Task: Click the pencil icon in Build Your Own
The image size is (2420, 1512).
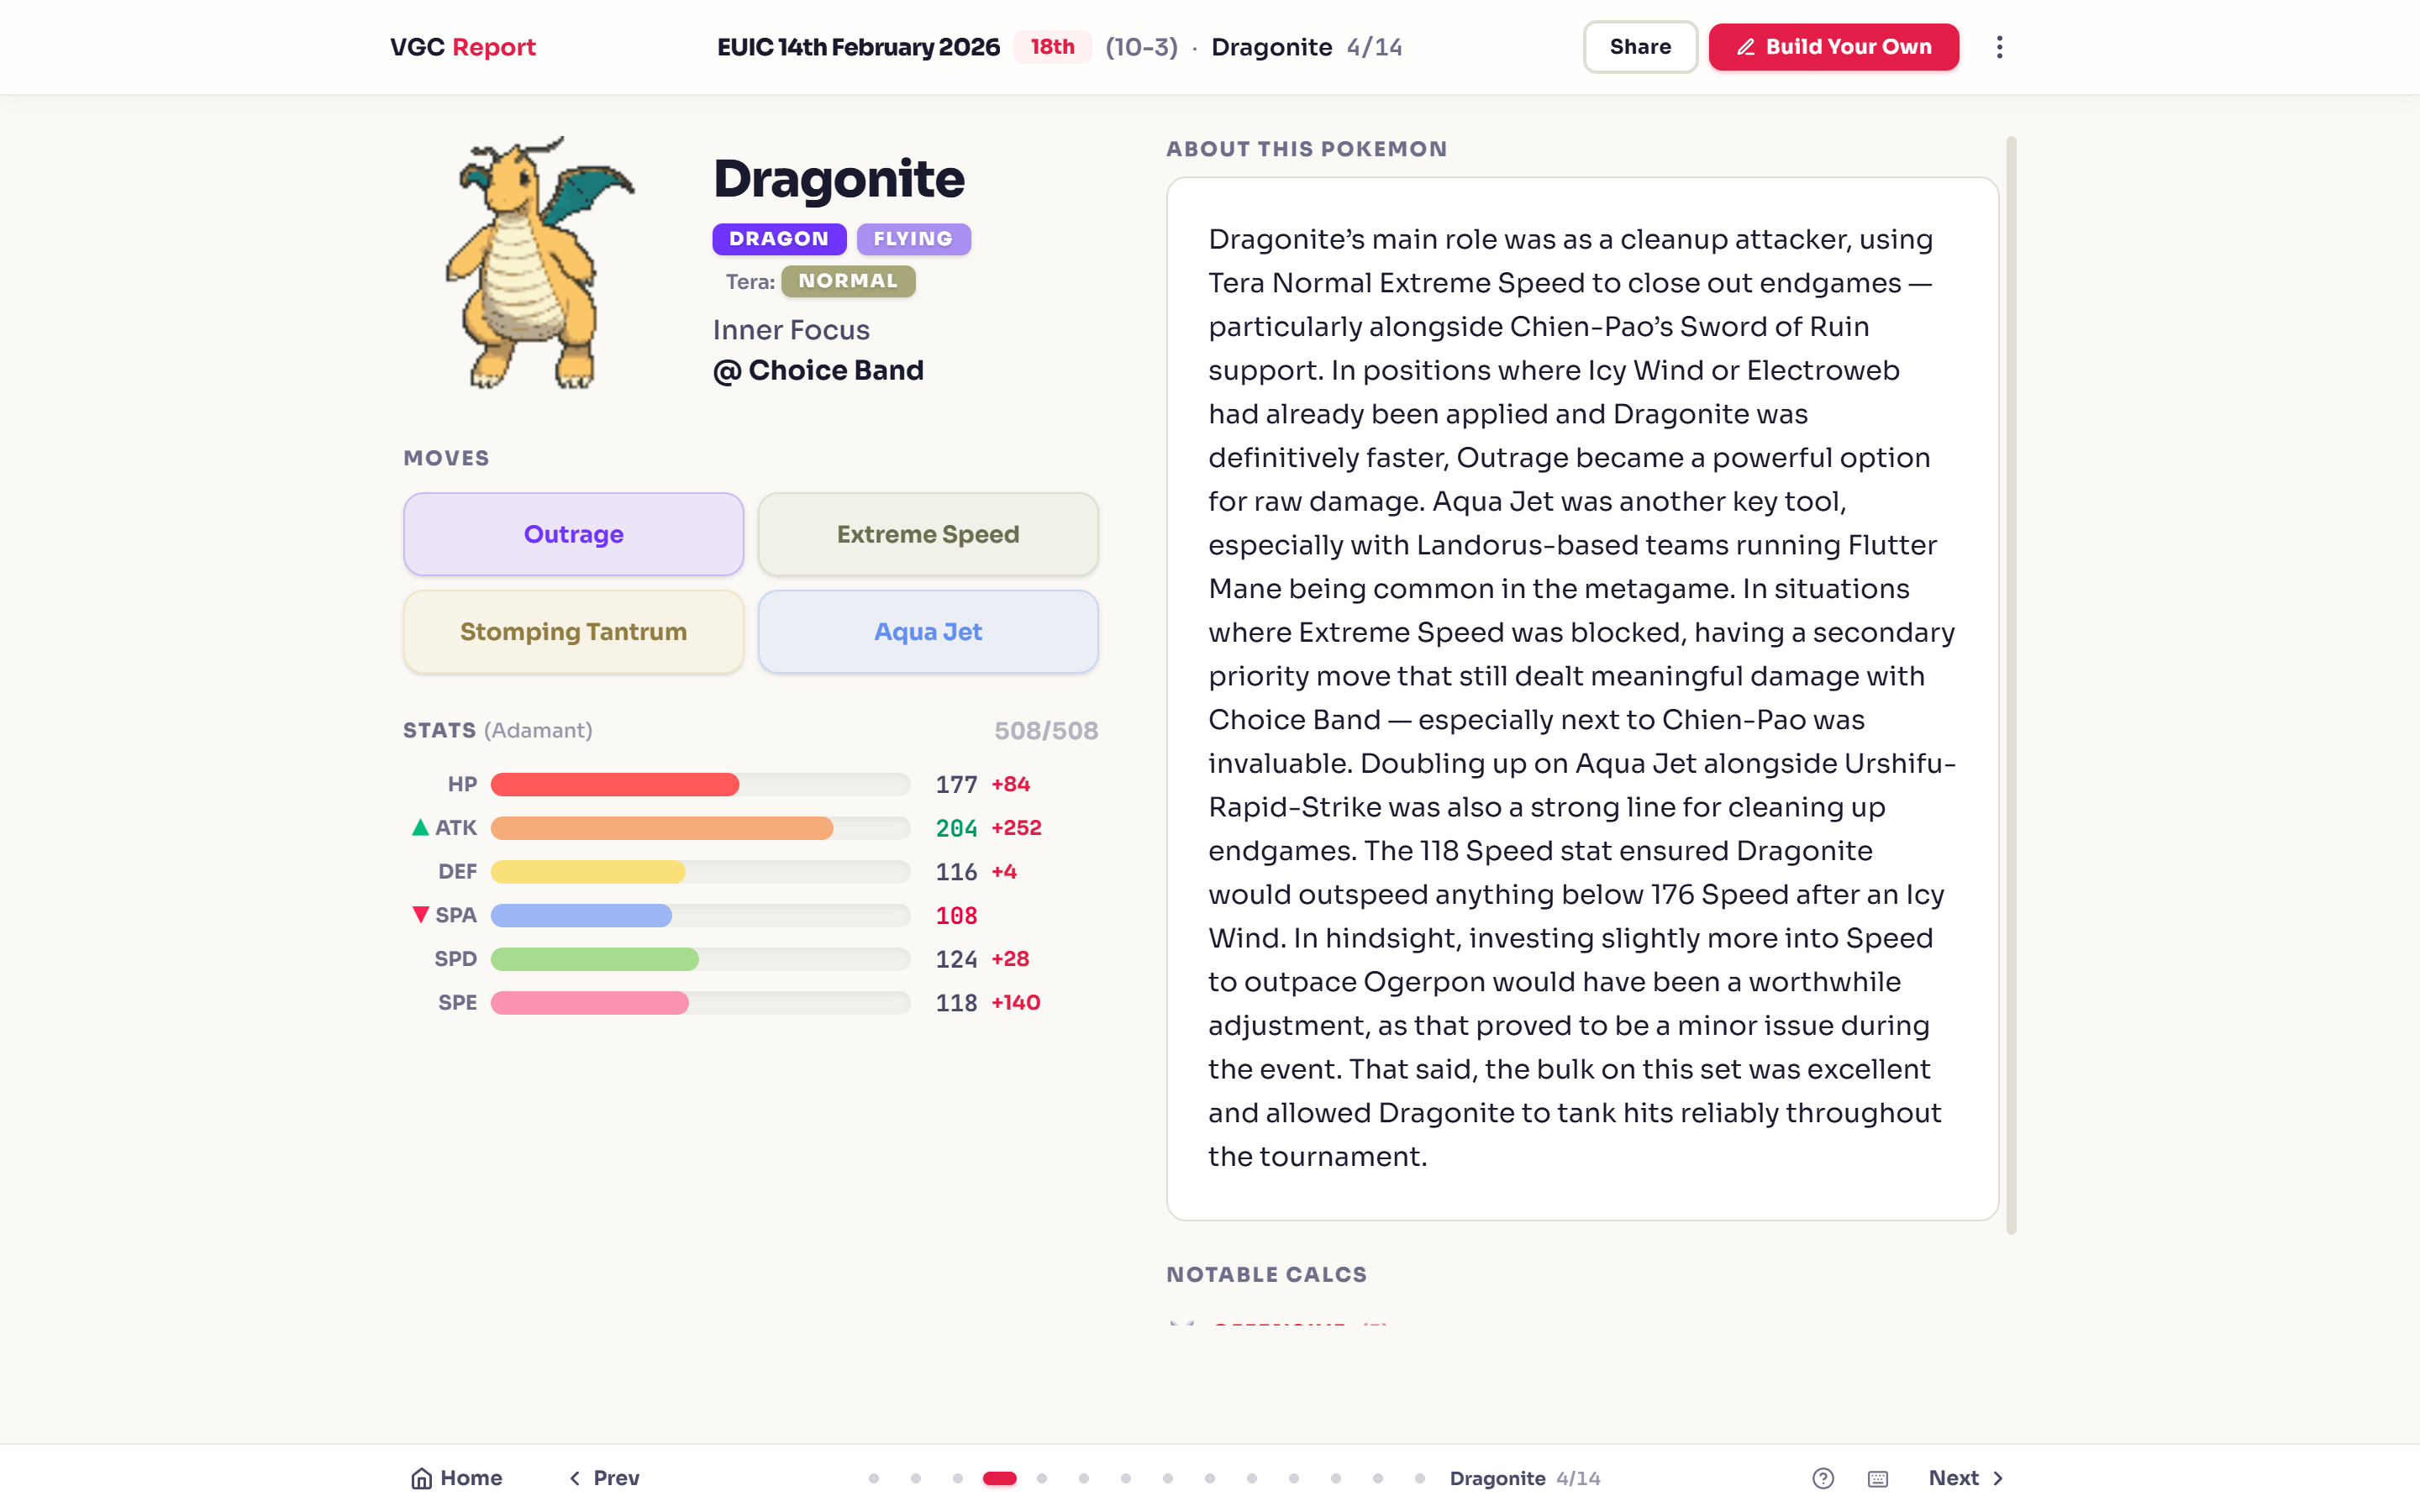Action: [x=1745, y=47]
